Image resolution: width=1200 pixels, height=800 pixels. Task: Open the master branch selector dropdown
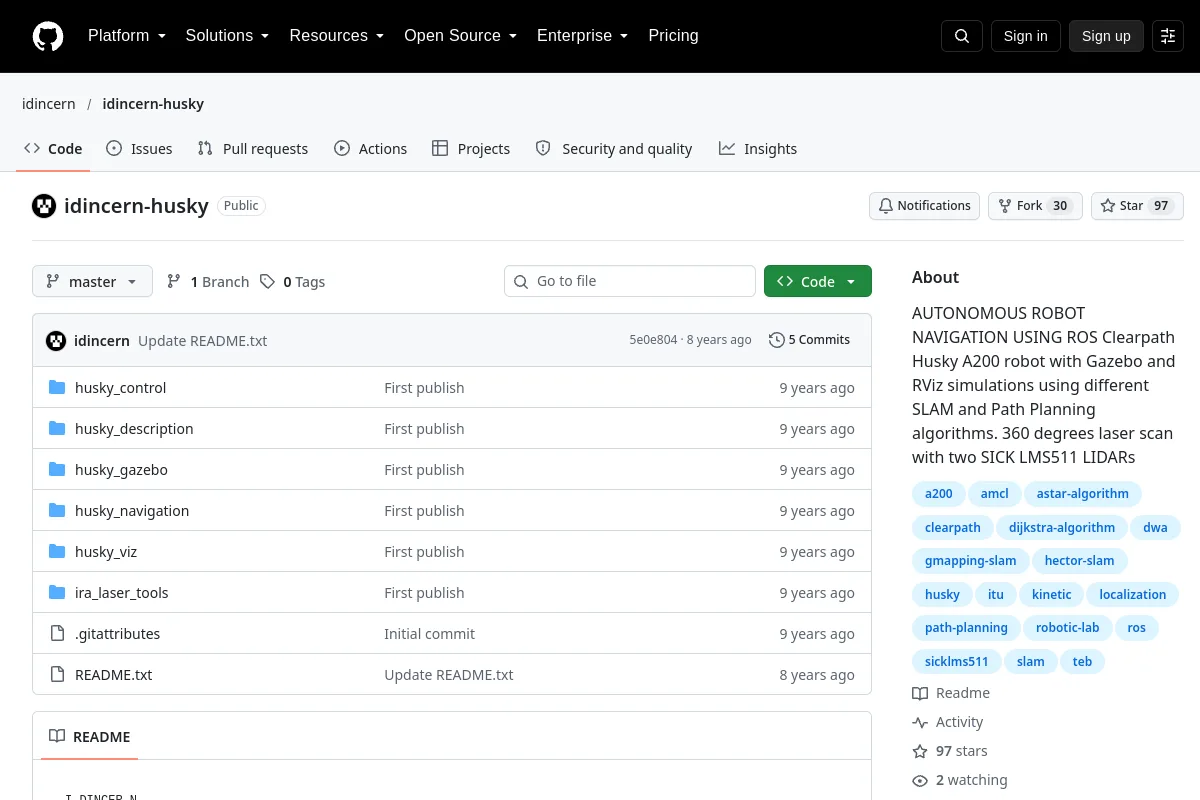(x=92, y=281)
